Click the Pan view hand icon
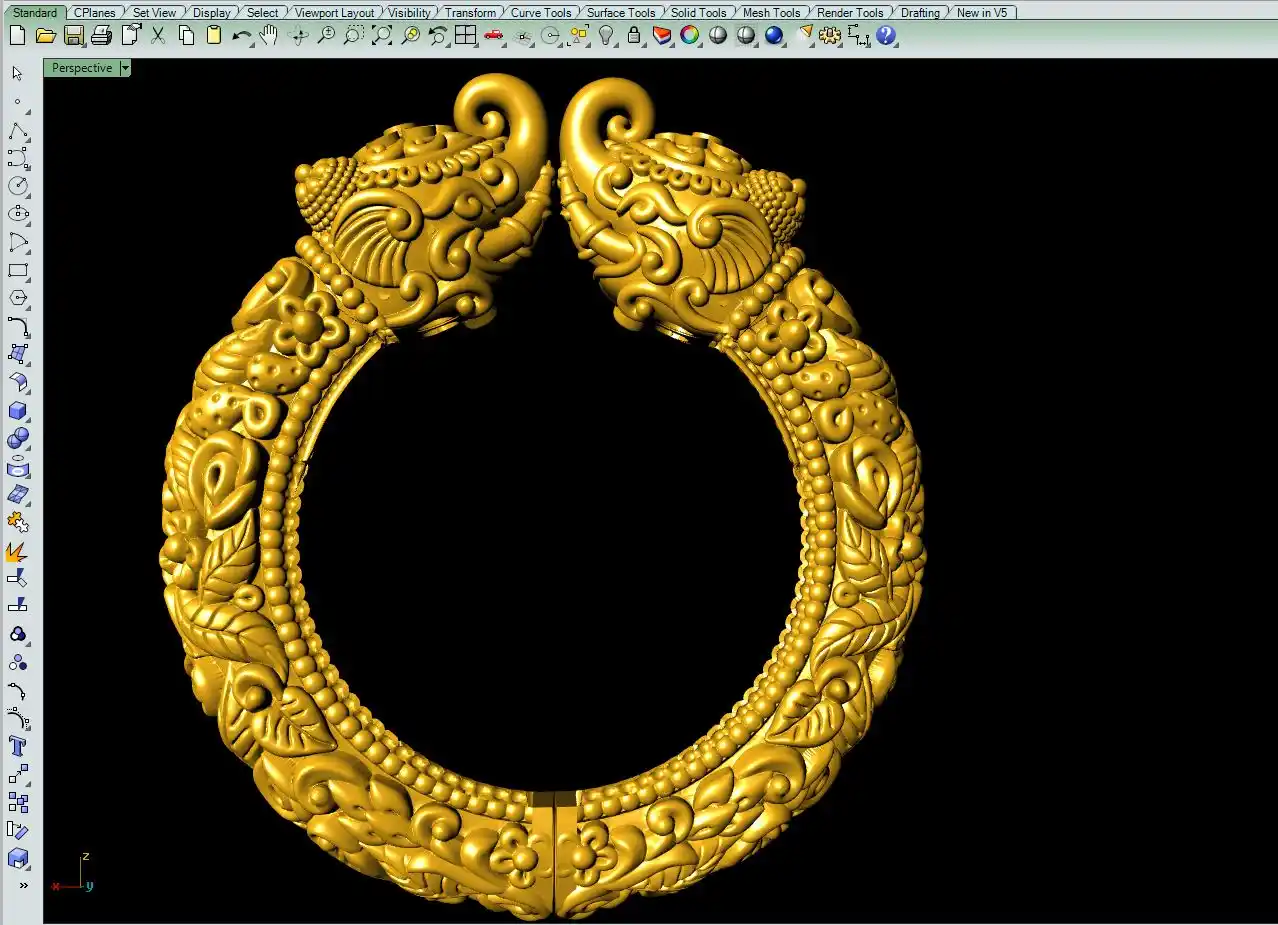 (269, 36)
